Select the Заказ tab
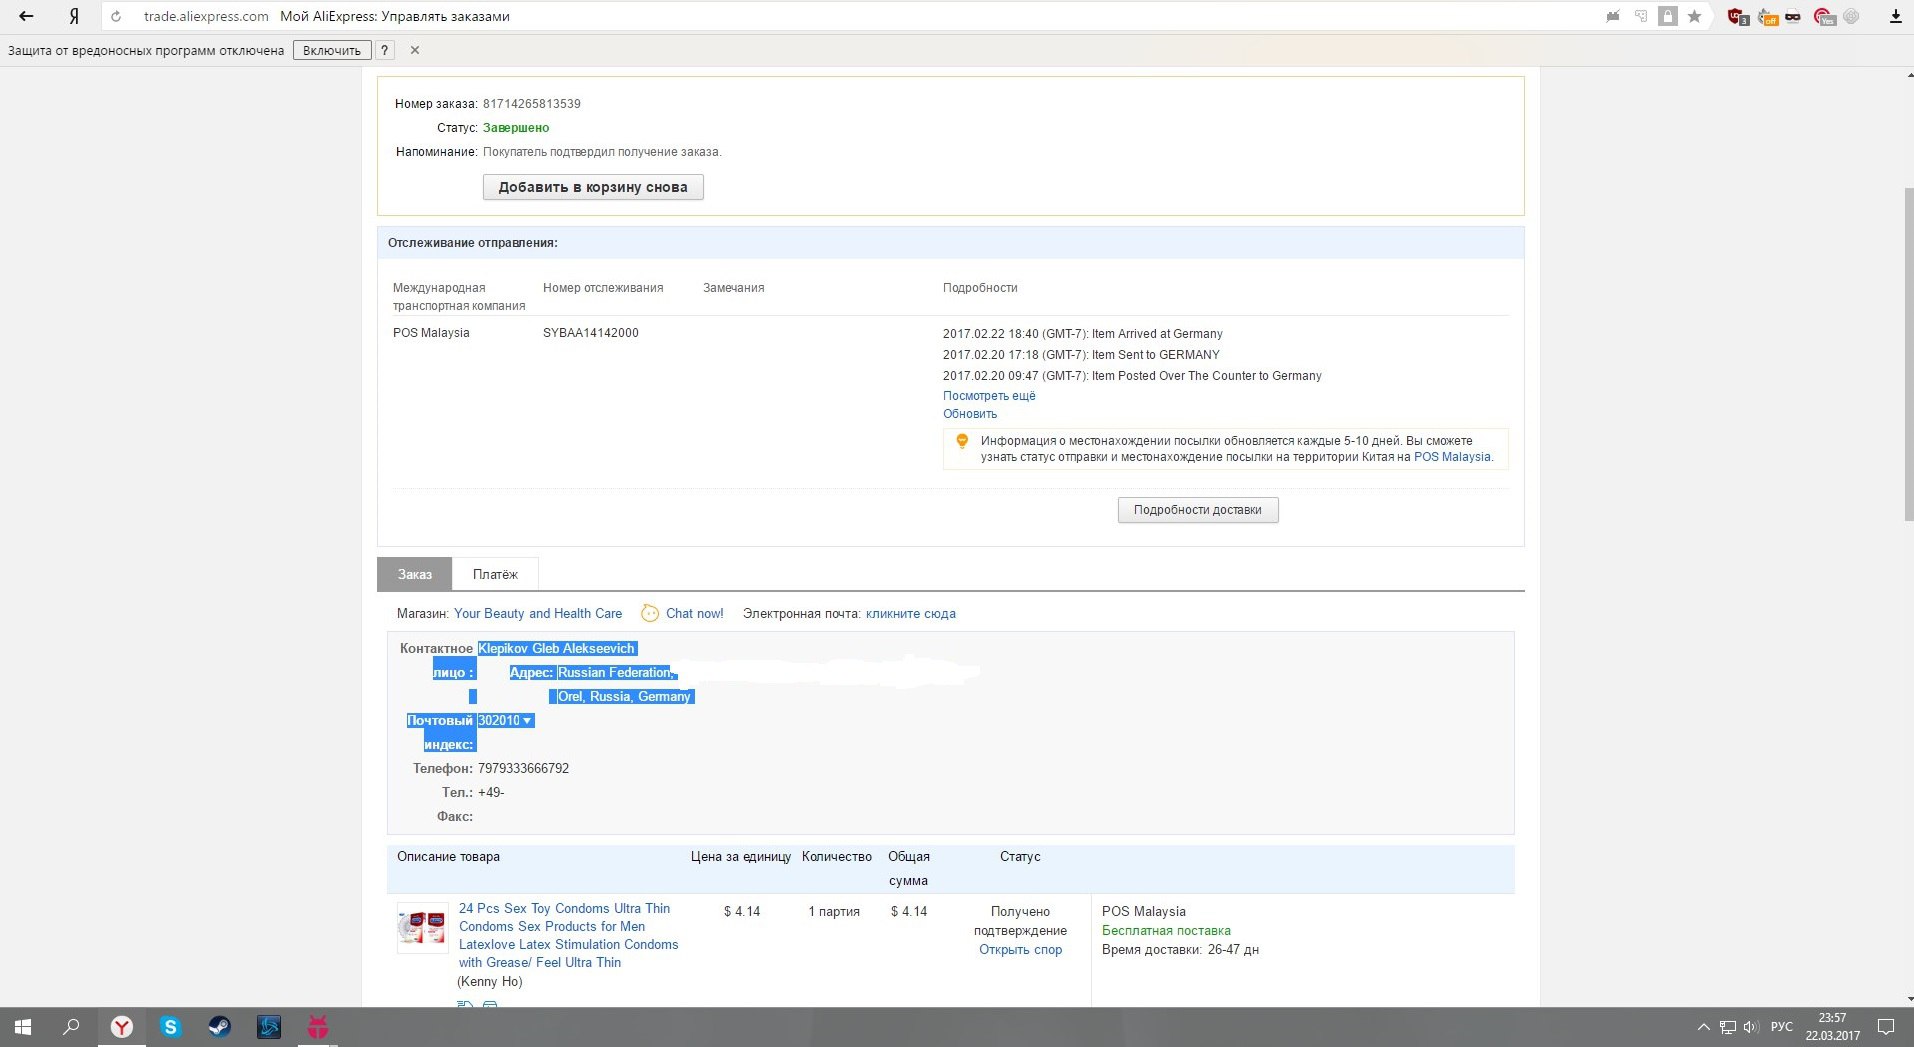The height and width of the screenshot is (1047, 1914). click(x=414, y=574)
